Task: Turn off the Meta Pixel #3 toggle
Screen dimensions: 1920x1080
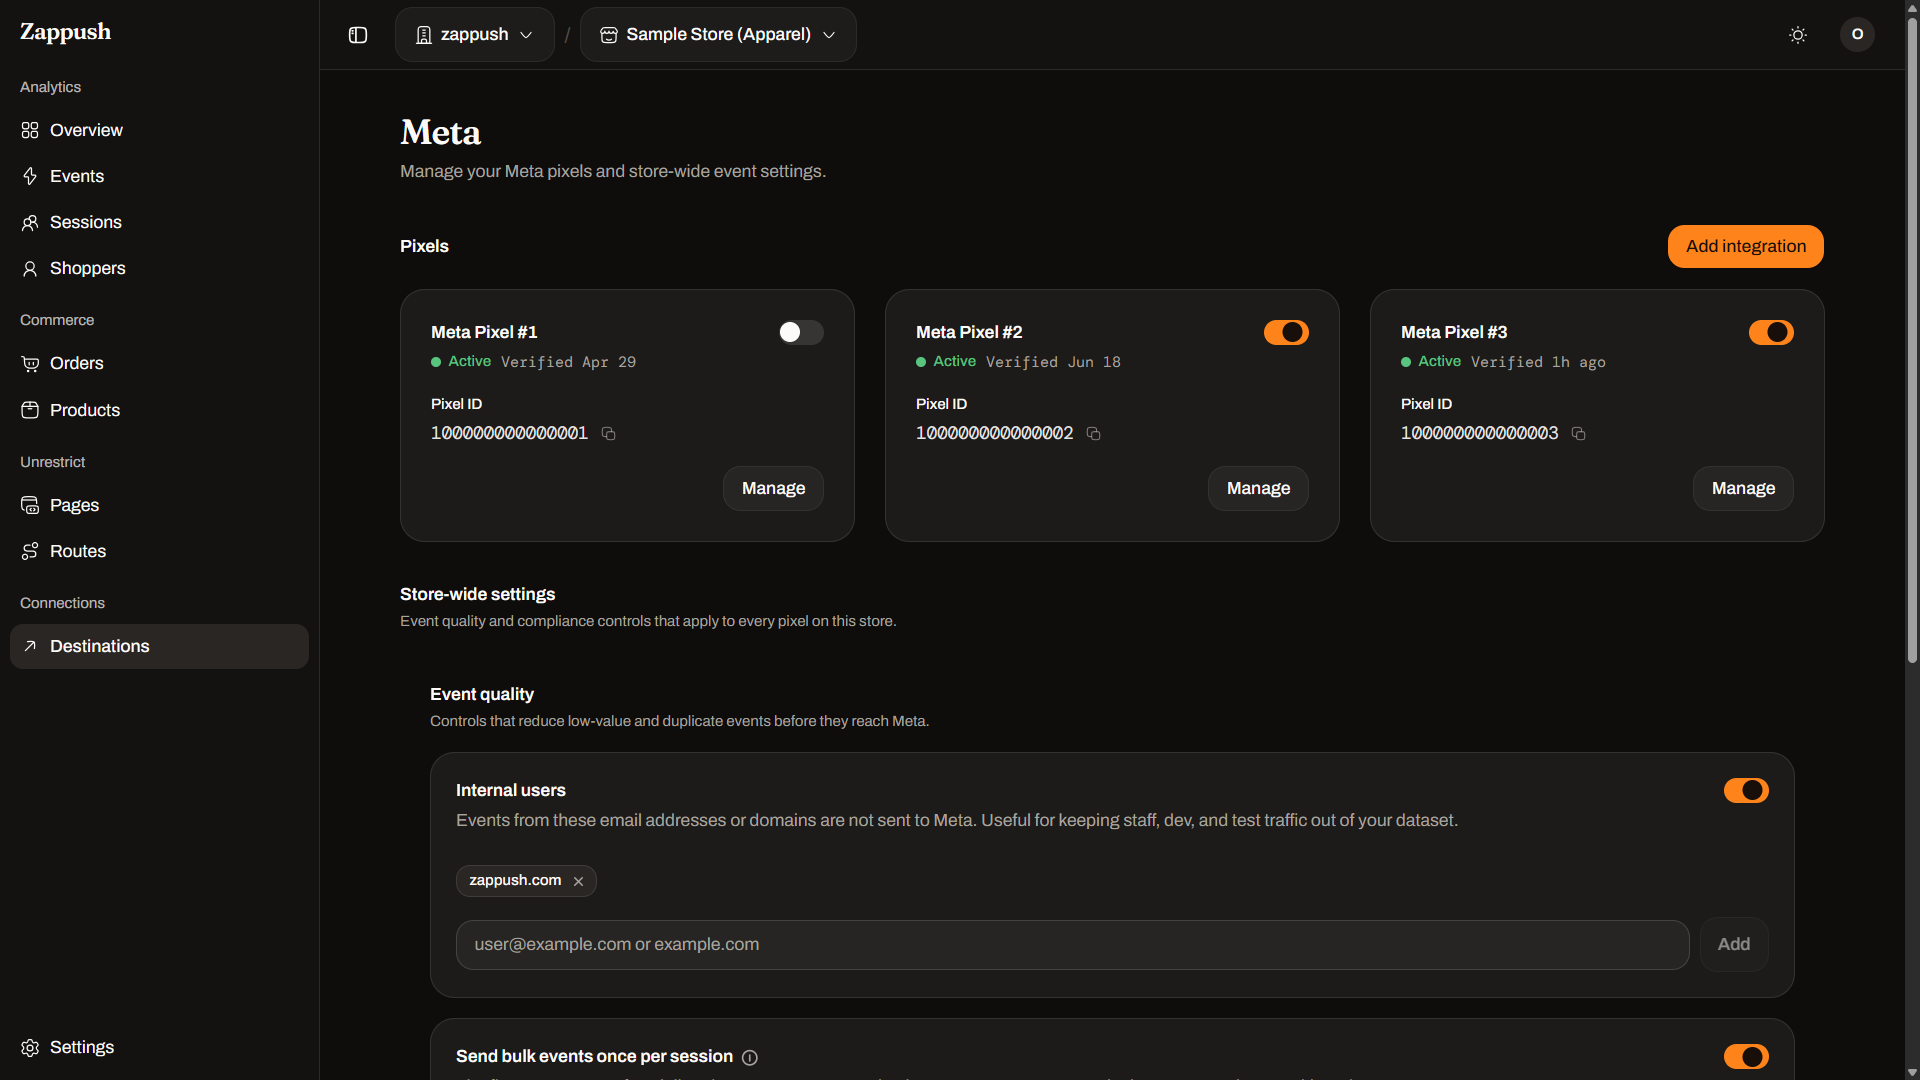Action: (1771, 333)
